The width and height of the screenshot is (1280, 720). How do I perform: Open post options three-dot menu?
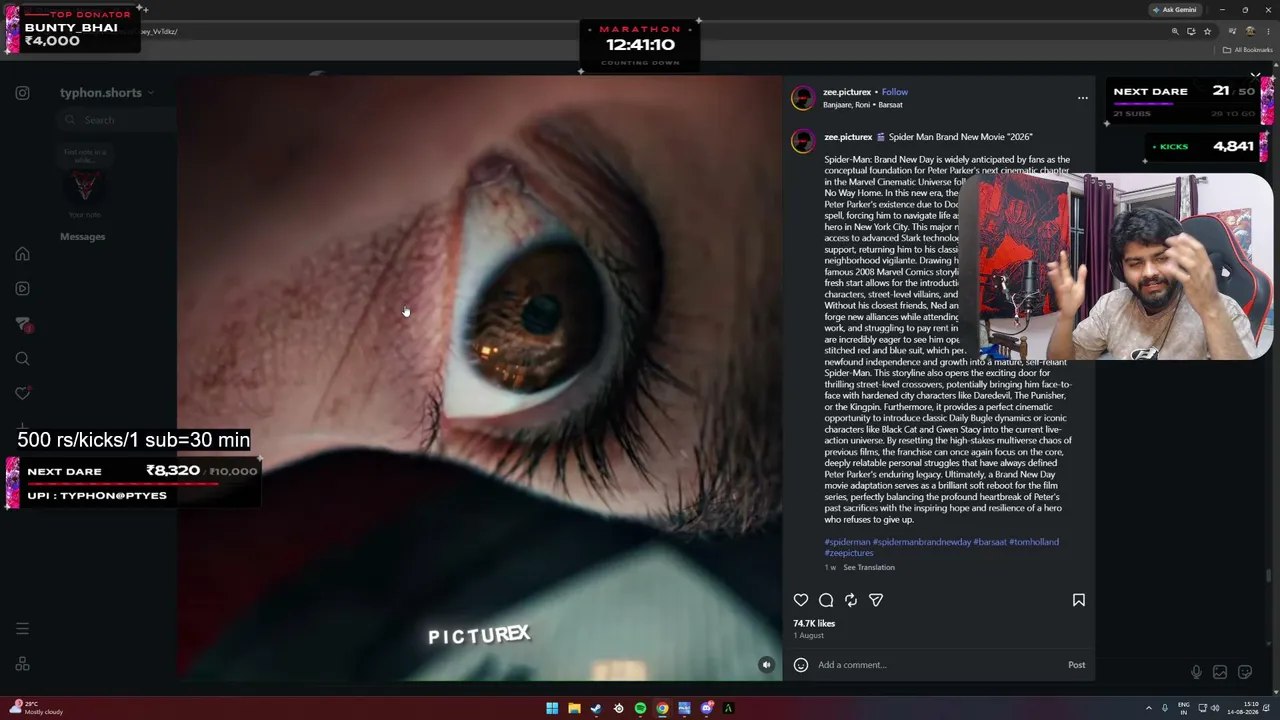pos(1083,98)
